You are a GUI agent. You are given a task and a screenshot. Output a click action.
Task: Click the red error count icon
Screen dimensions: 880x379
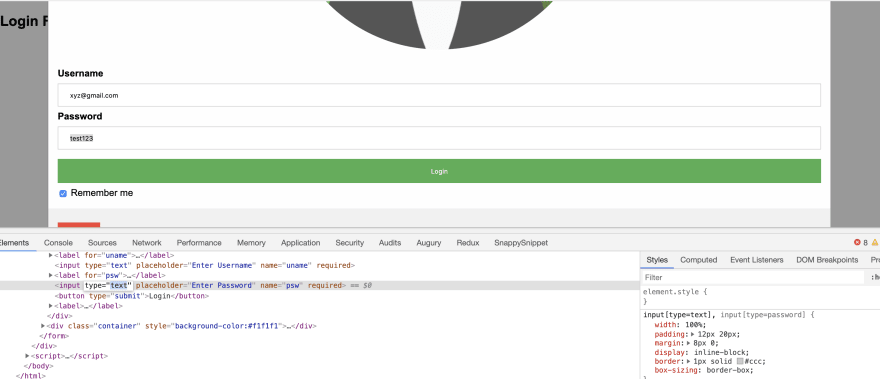click(857, 243)
